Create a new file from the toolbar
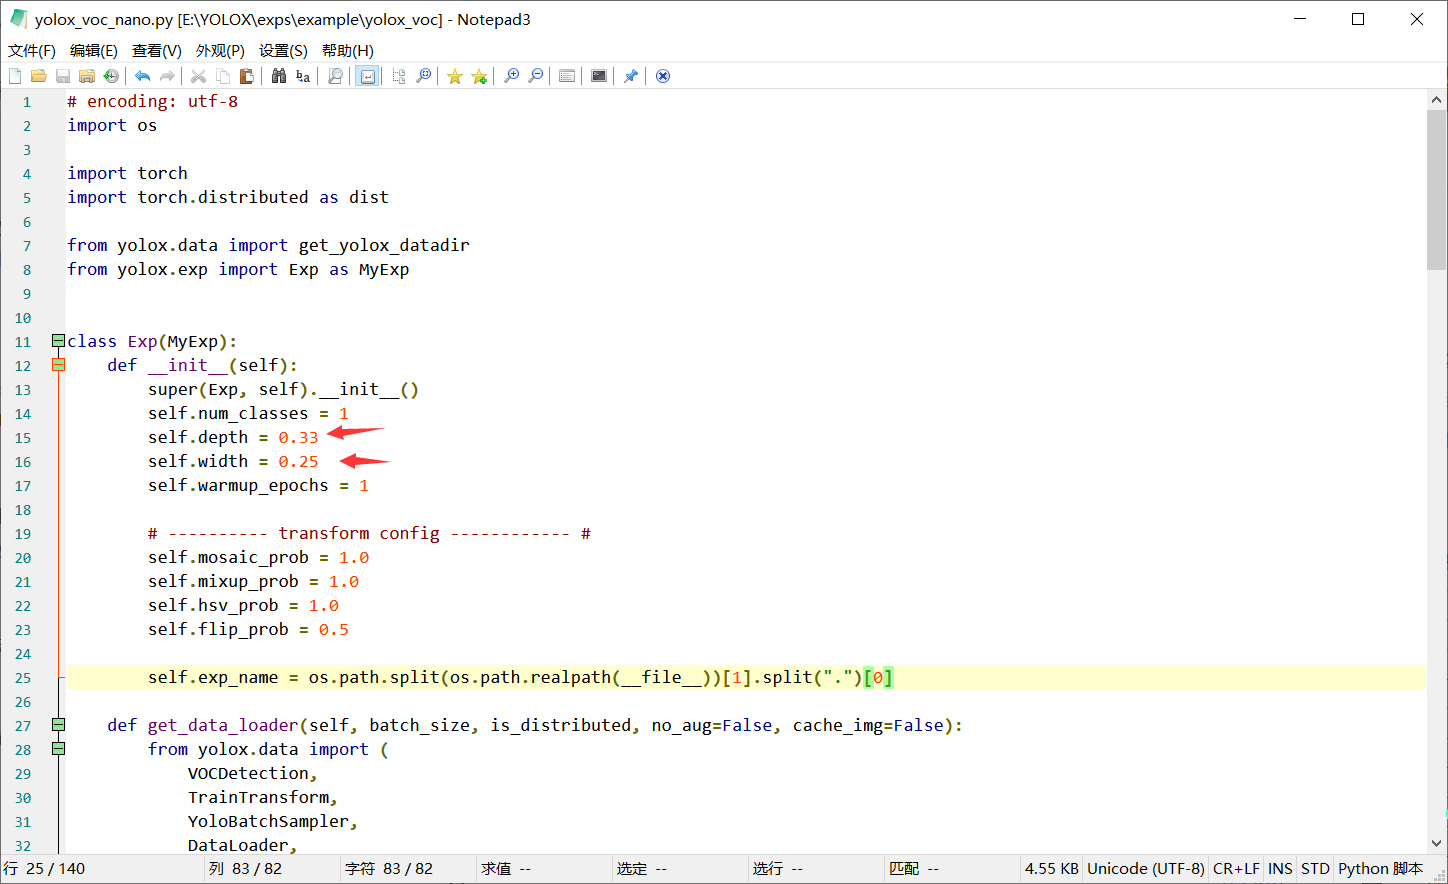1448x884 pixels. (15, 76)
